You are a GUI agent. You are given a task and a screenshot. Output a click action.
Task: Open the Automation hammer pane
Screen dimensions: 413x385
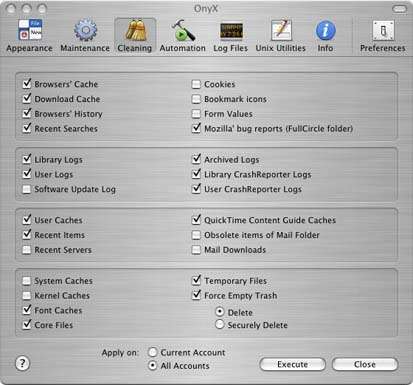pos(182,36)
